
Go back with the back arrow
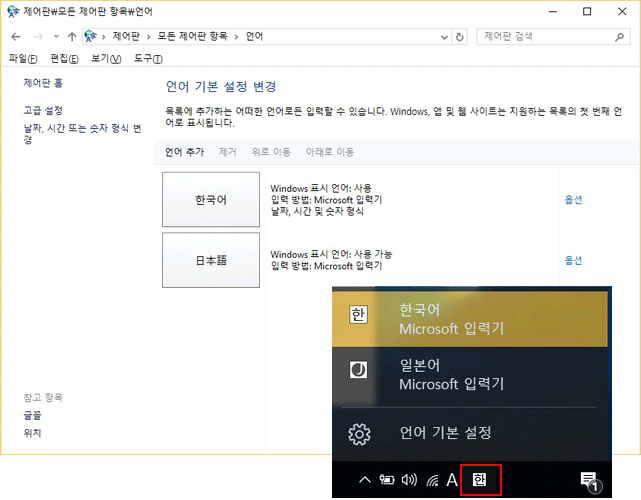[x=16, y=37]
